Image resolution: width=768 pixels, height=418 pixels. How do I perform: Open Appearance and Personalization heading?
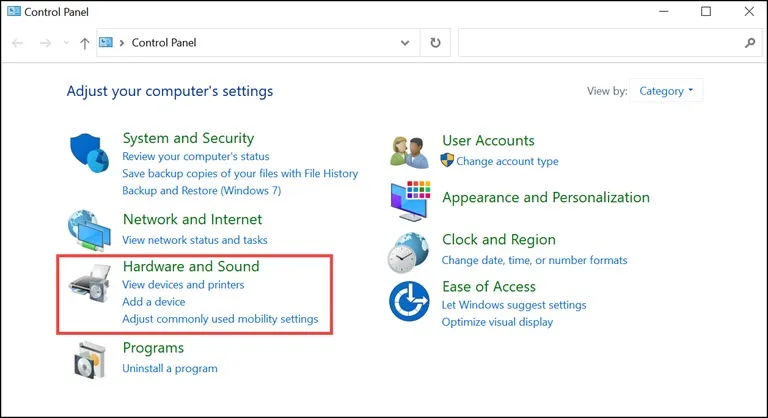point(546,197)
